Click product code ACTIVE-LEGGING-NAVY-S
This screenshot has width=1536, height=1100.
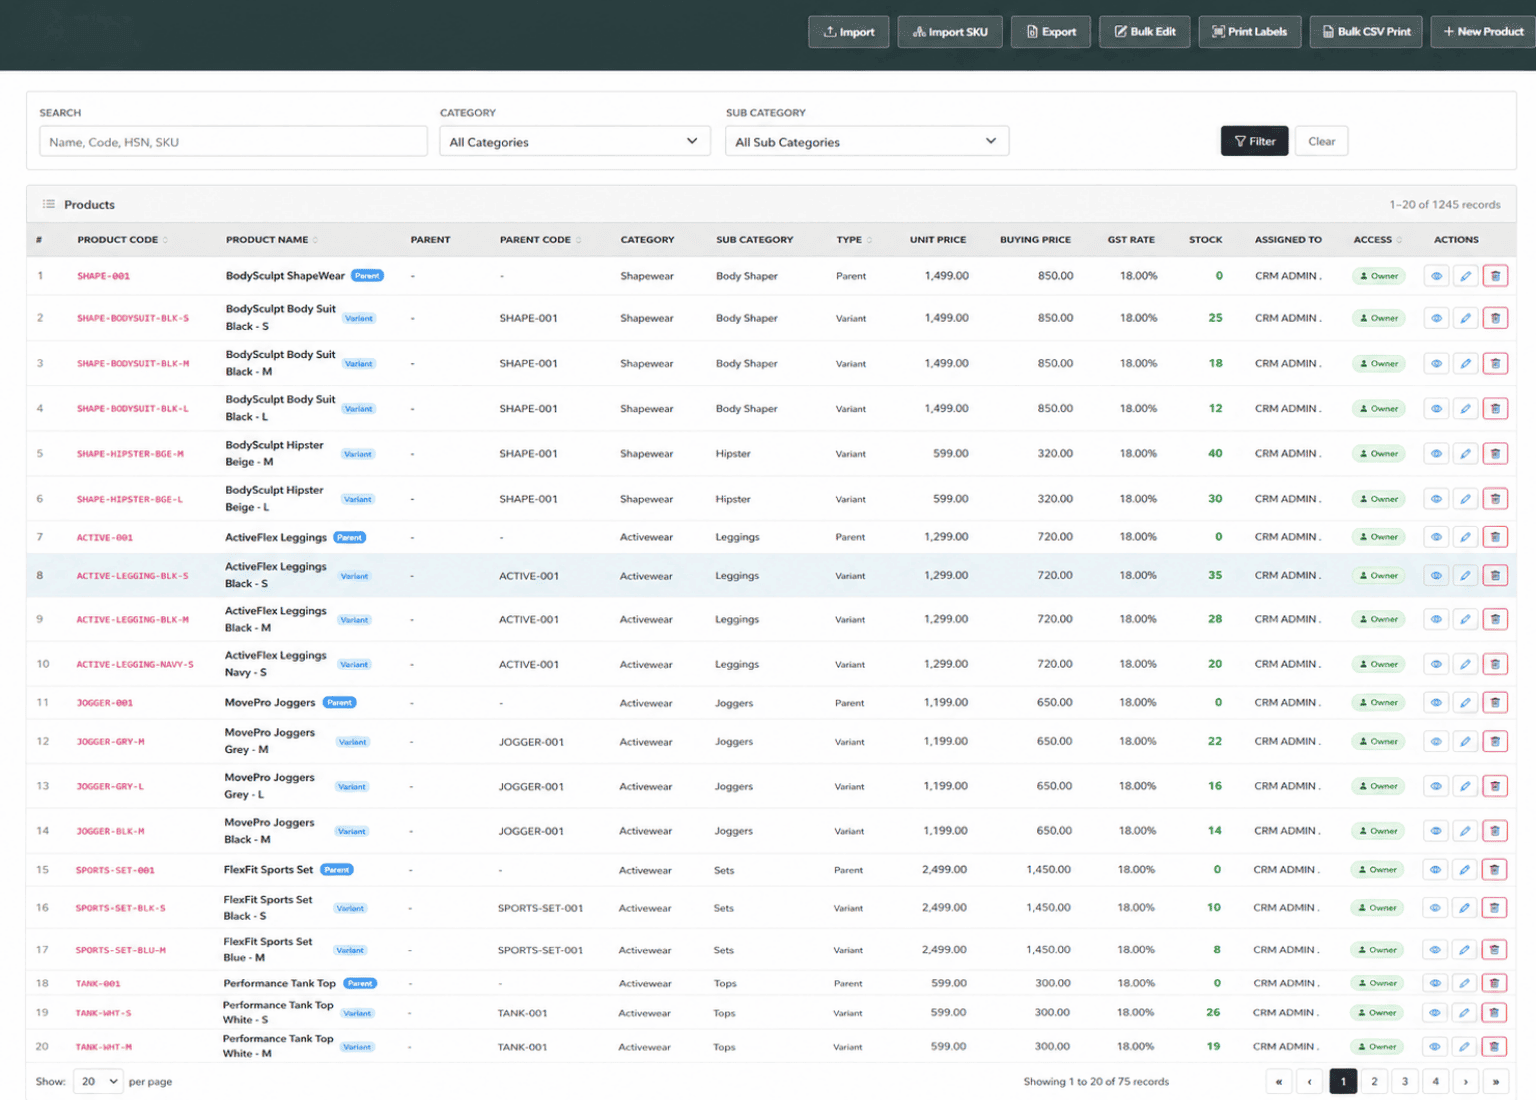(135, 664)
